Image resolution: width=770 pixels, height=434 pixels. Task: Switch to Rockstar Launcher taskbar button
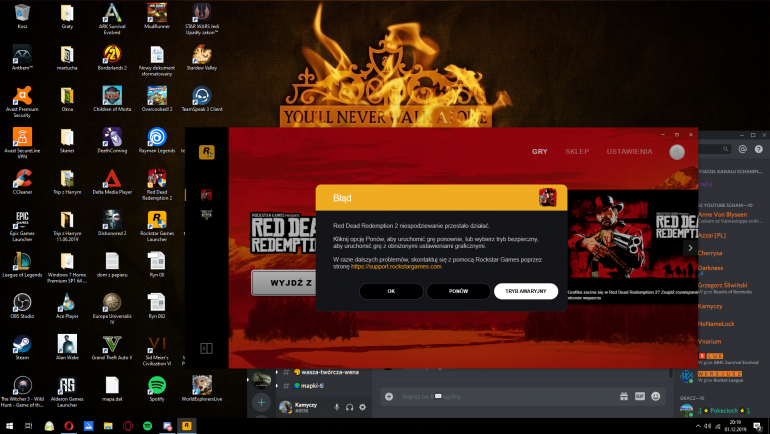tap(187, 426)
